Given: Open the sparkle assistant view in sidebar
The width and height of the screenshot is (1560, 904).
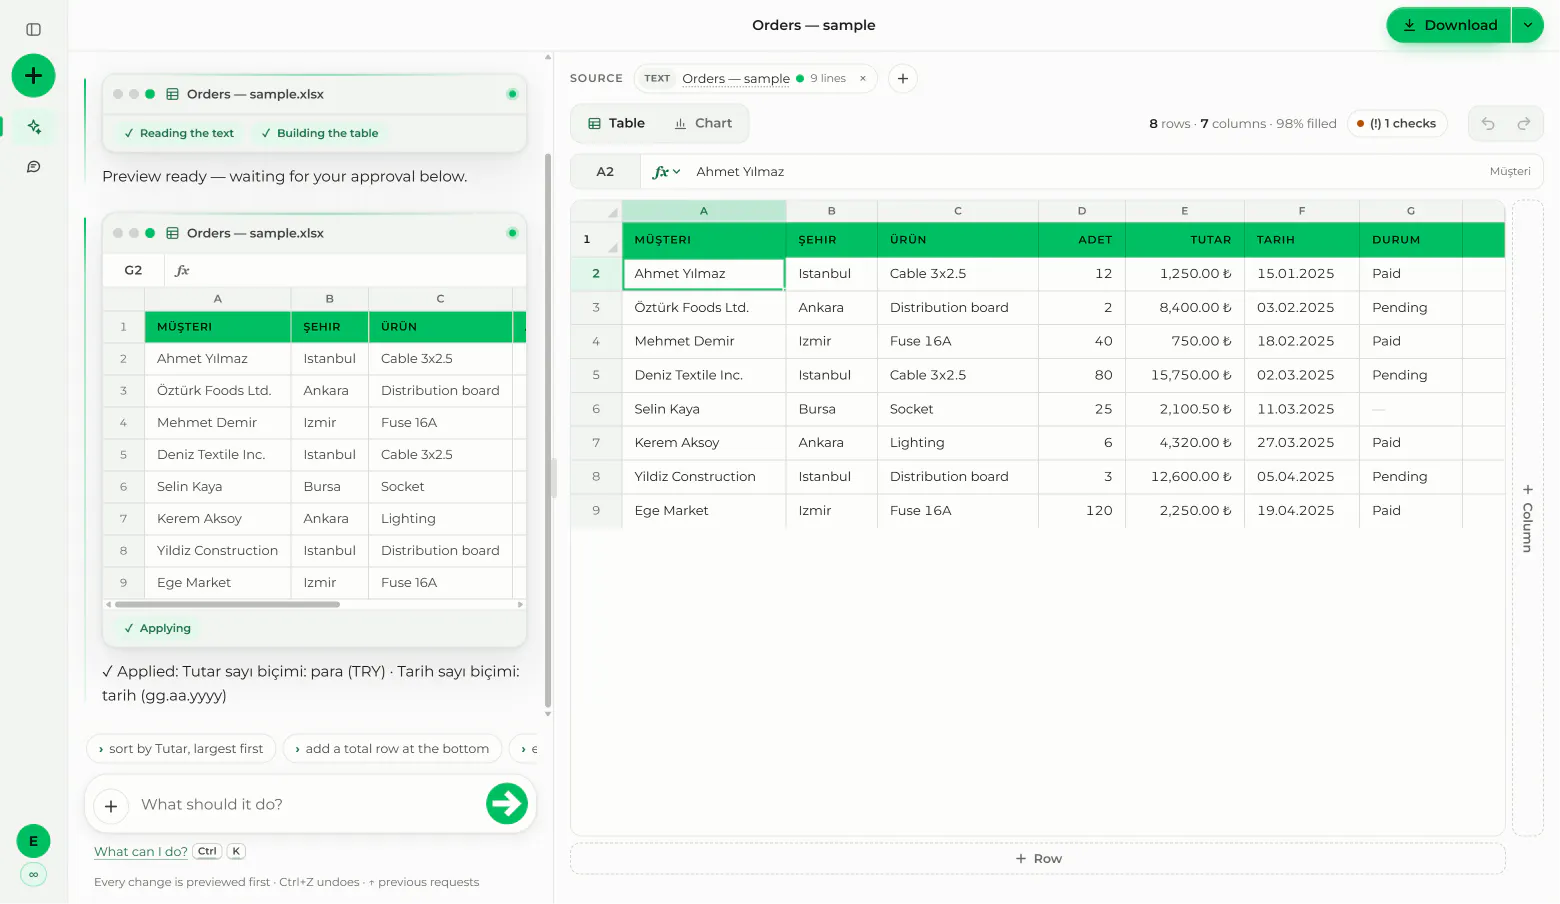Looking at the screenshot, I should tap(34, 126).
